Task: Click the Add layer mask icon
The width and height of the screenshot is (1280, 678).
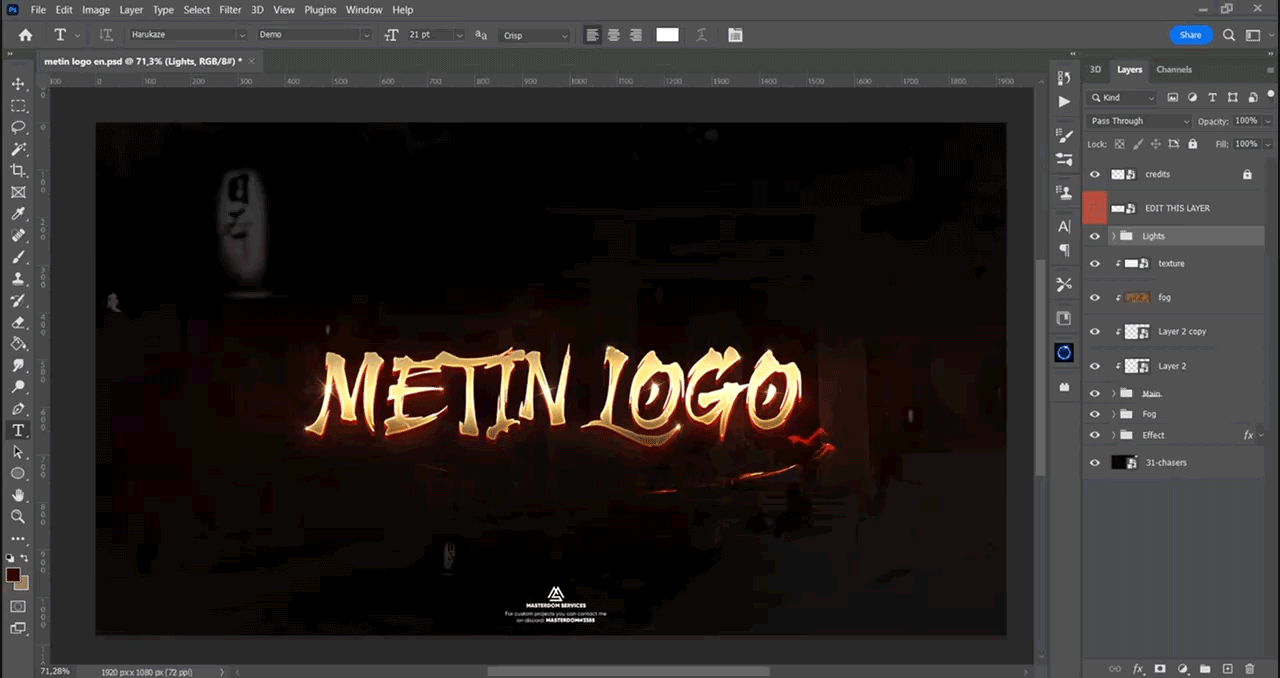Action: [1160, 669]
